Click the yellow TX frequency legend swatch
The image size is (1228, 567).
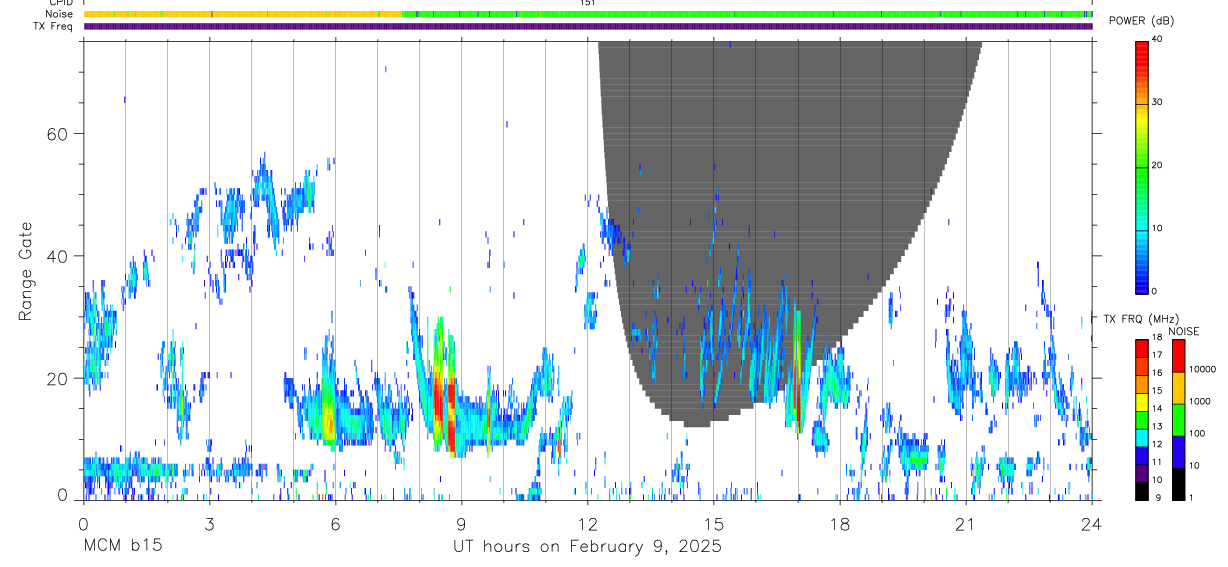coord(1141,402)
